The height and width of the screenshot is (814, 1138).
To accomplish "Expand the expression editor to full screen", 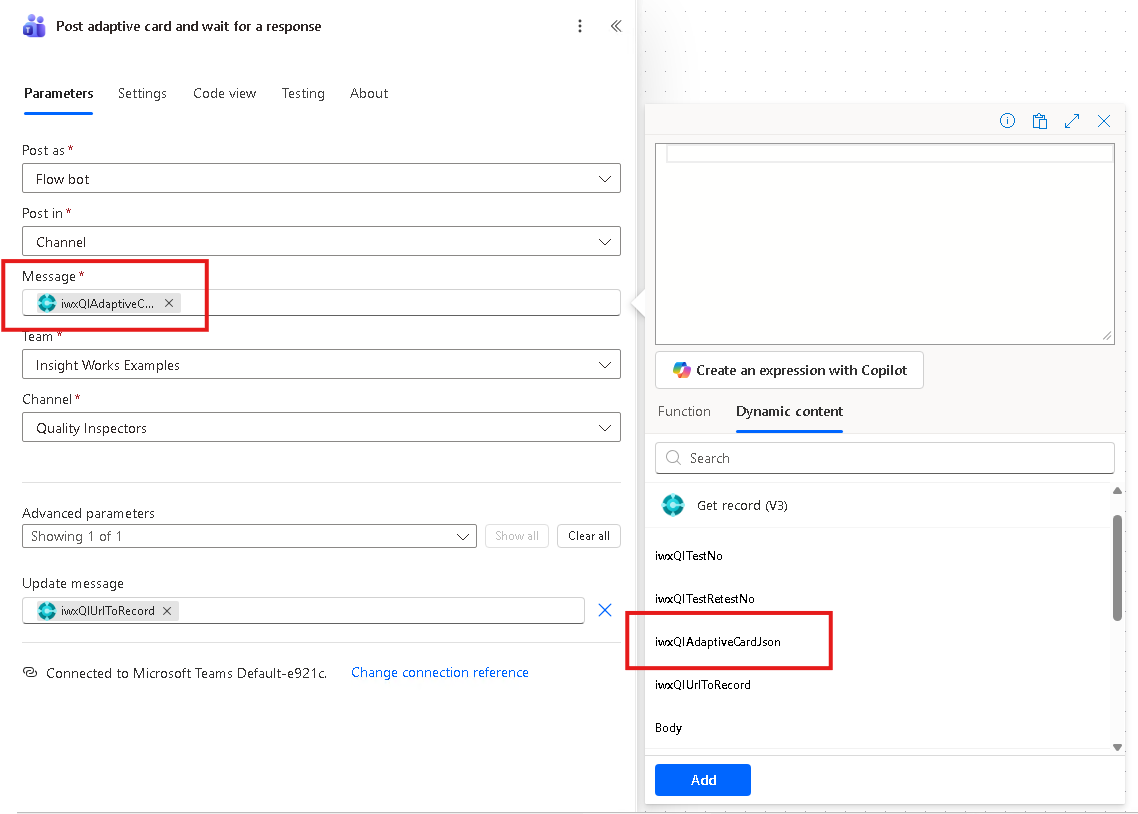I will [1071, 120].
